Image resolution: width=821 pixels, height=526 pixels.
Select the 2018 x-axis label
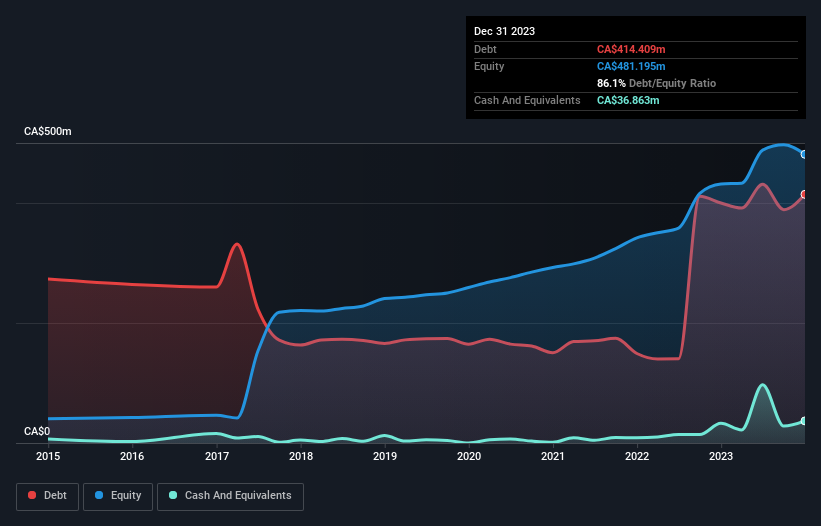tap(301, 456)
